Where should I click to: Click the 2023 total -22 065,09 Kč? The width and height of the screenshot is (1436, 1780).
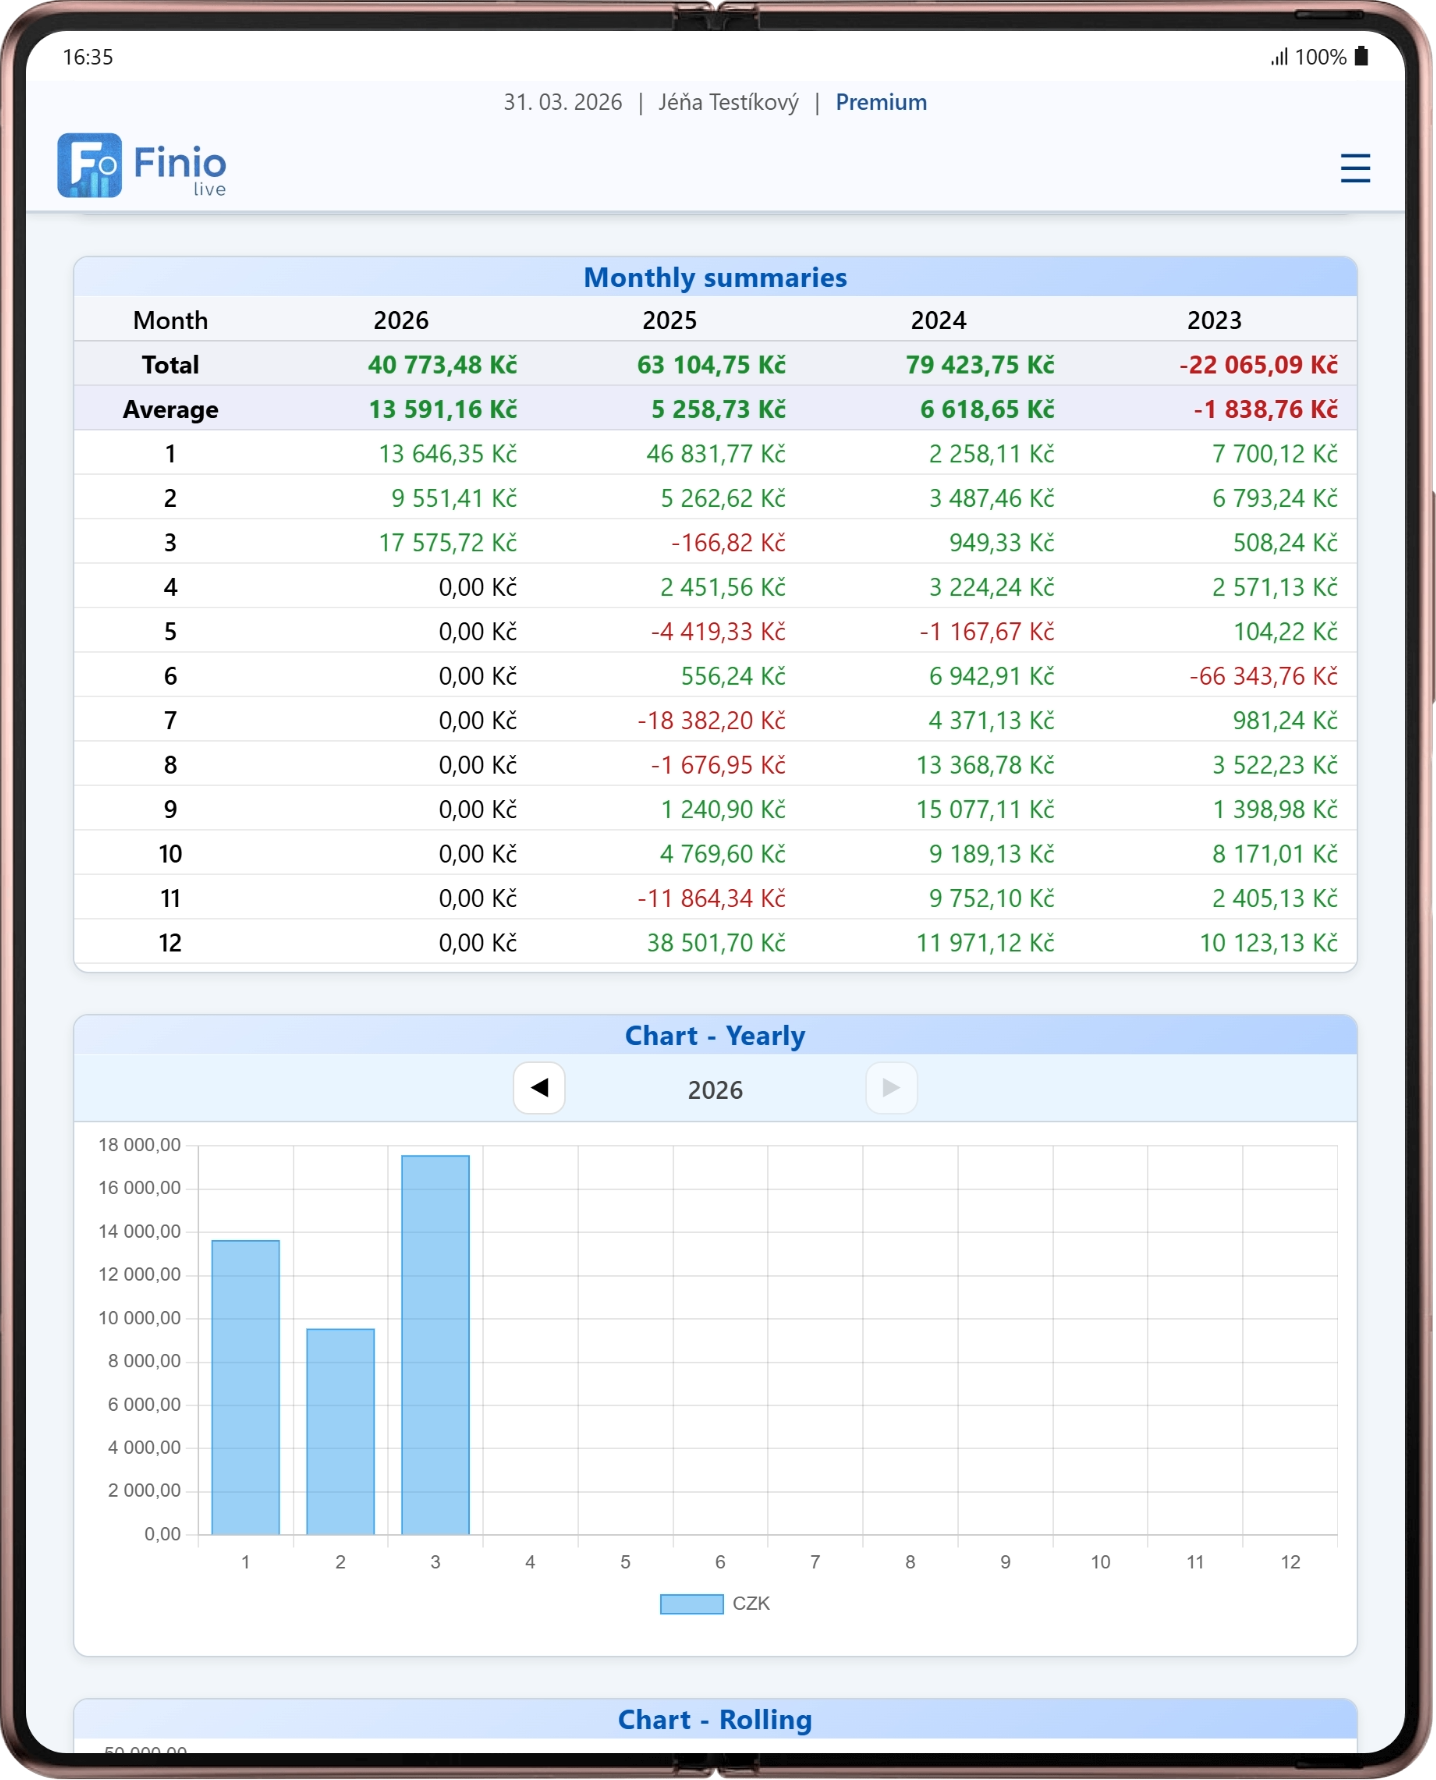coord(1257,365)
